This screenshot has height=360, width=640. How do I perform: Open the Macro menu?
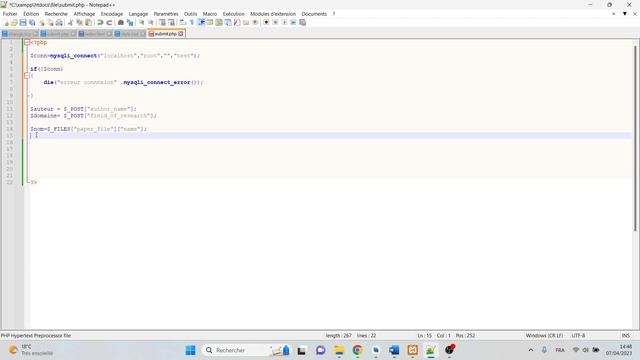pos(210,14)
